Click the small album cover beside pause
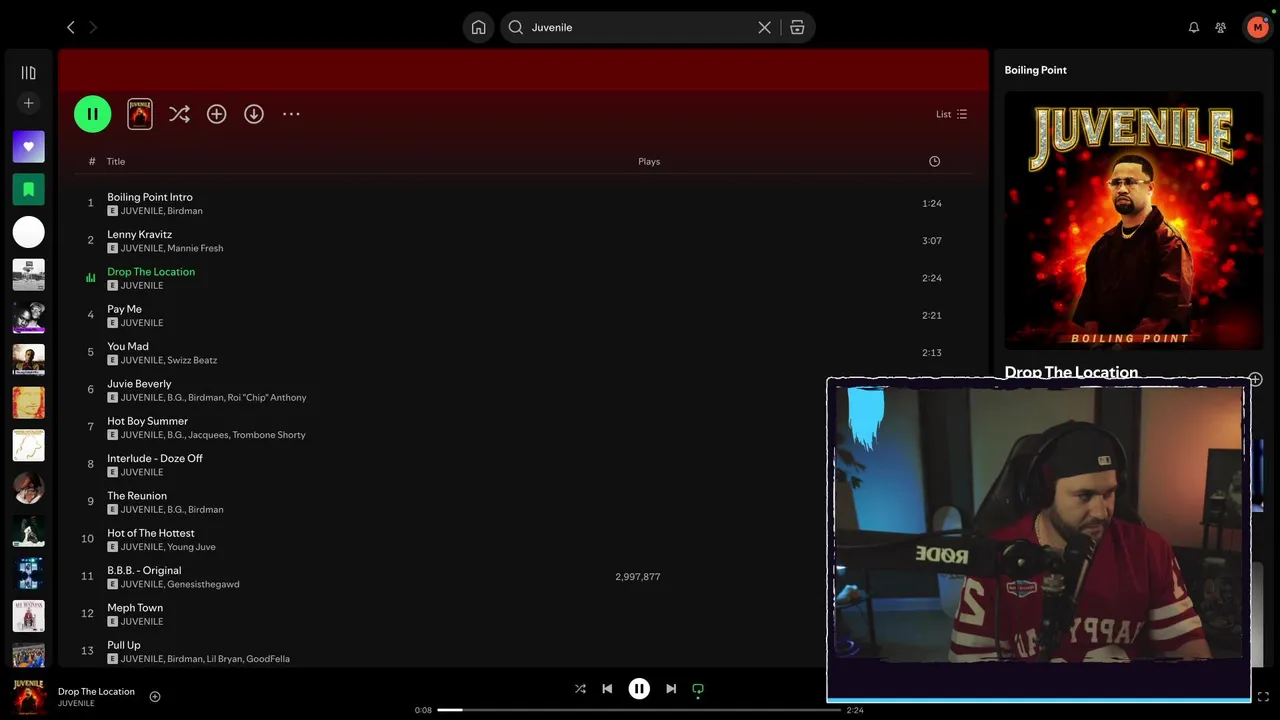Screen dimensions: 1280x720 pyautogui.click(x=140, y=114)
